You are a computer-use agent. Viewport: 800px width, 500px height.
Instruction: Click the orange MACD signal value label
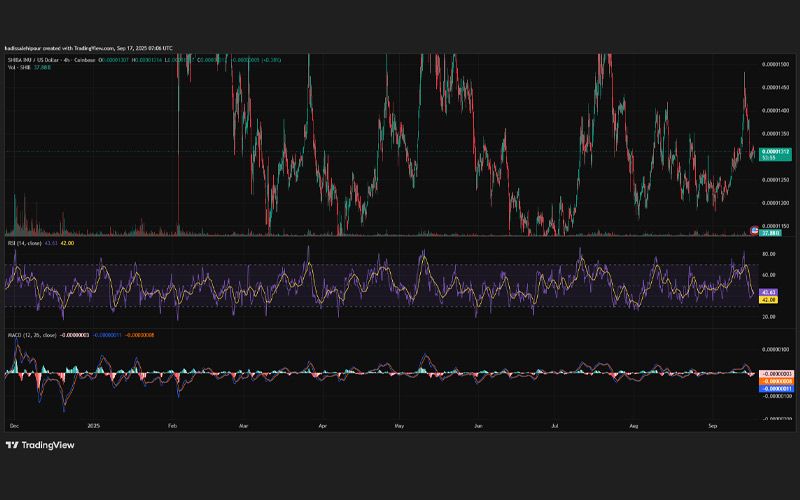click(x=776, y=381)
